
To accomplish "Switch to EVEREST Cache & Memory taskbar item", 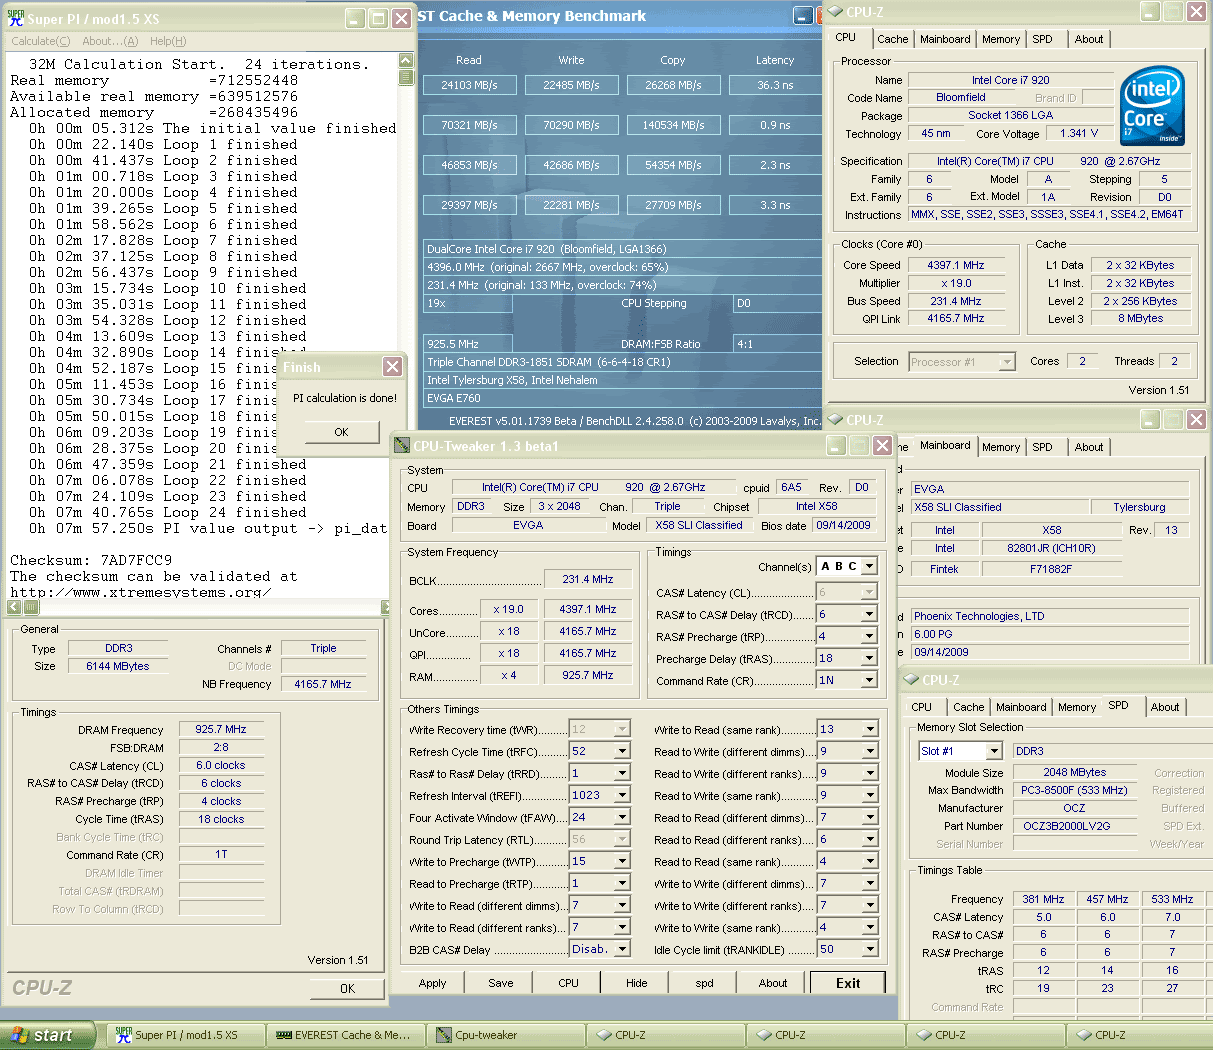I will pyautogui.click(x=345, y=1035).
